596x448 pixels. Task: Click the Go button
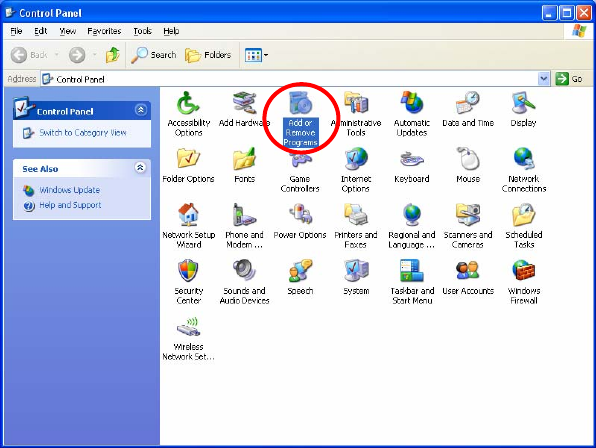[569, 79]
